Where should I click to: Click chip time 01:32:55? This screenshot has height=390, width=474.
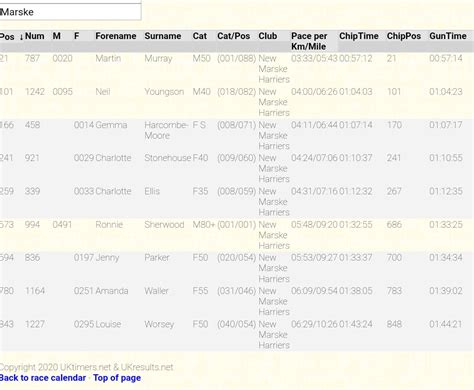point(356,225)
